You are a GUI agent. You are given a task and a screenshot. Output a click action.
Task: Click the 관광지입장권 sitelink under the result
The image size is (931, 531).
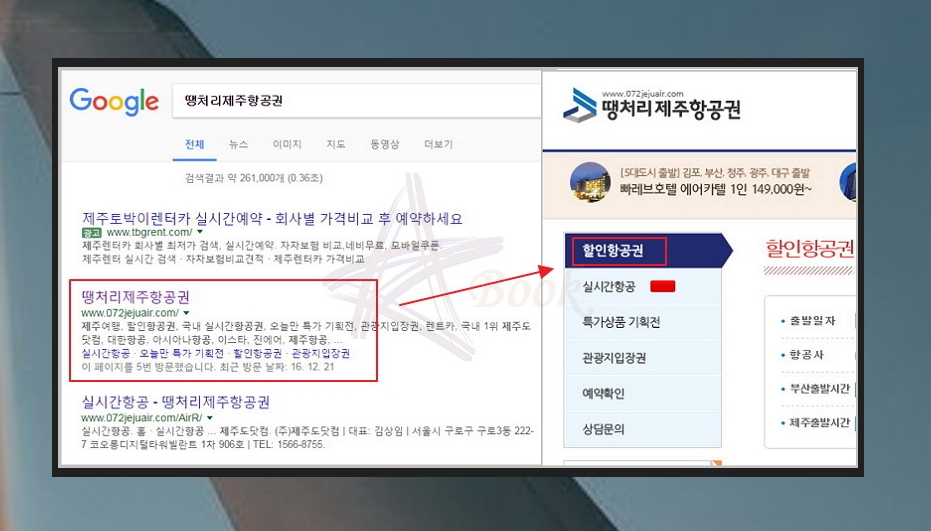pos(320,353)
